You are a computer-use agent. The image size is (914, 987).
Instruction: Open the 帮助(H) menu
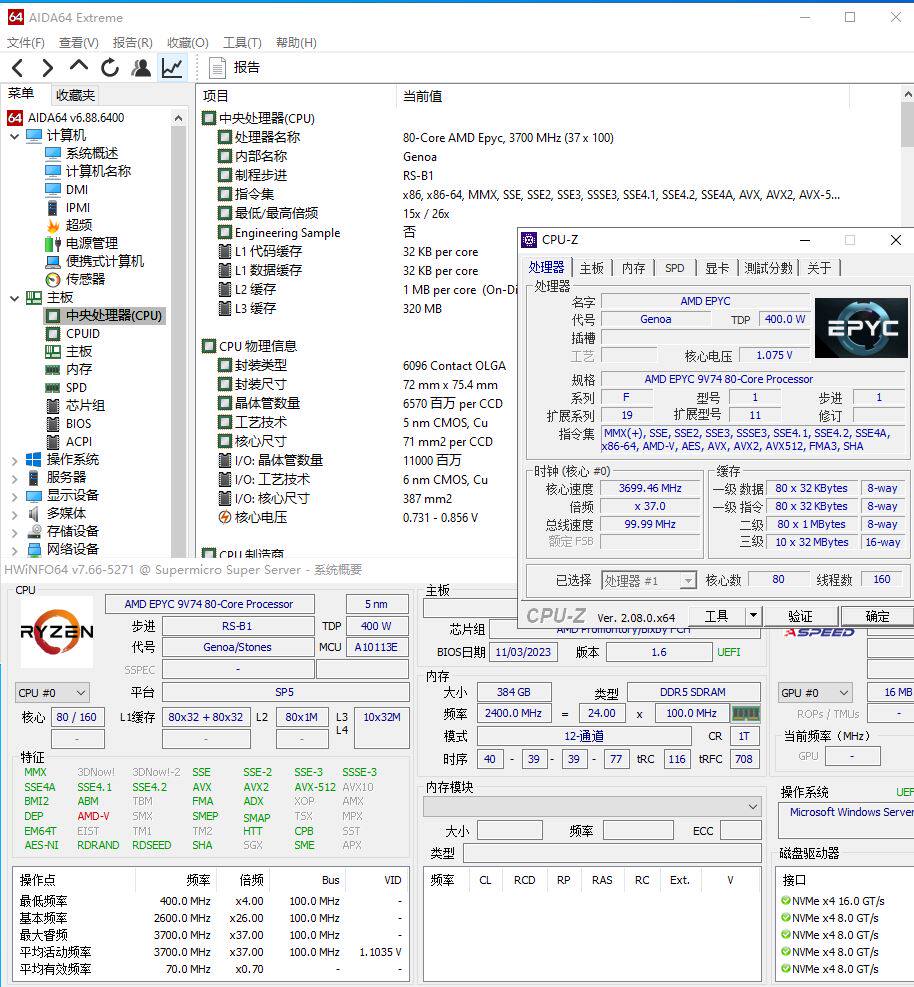(296, 42)
